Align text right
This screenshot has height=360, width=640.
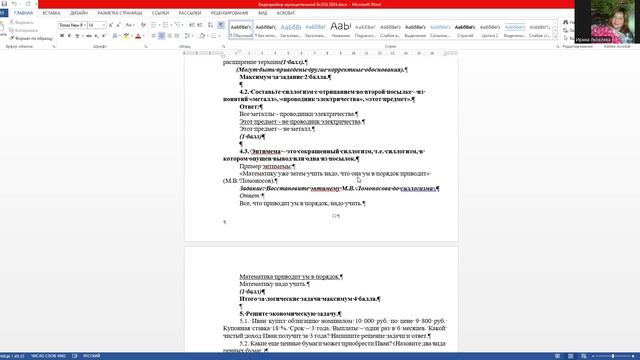(169, 36)
